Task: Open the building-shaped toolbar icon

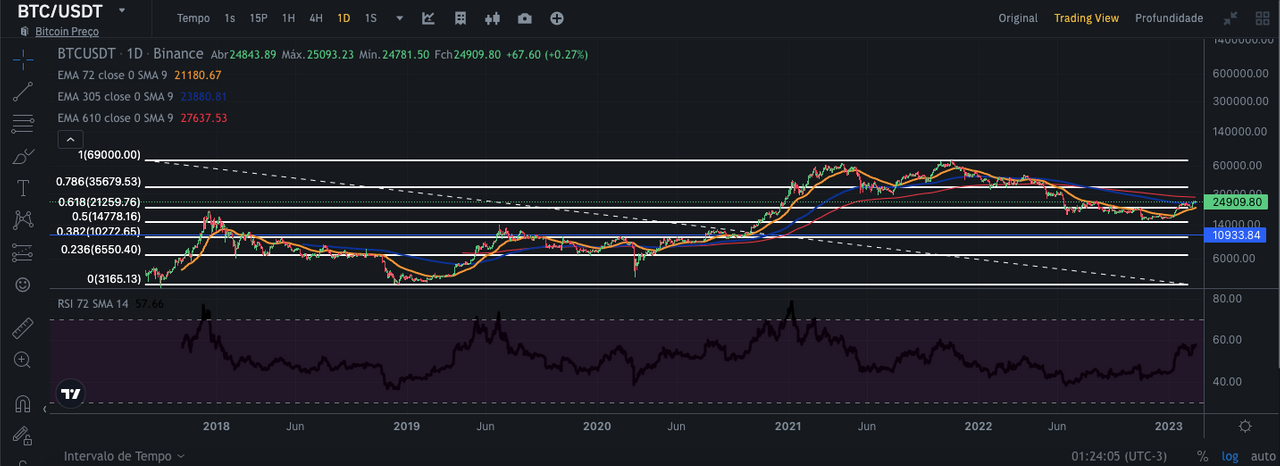Action: [460, 18]
